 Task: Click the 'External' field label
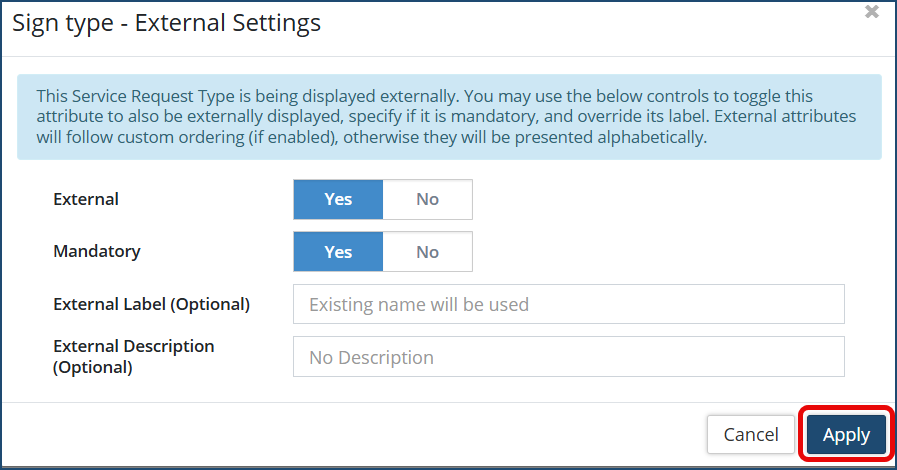tap(86, 199)
